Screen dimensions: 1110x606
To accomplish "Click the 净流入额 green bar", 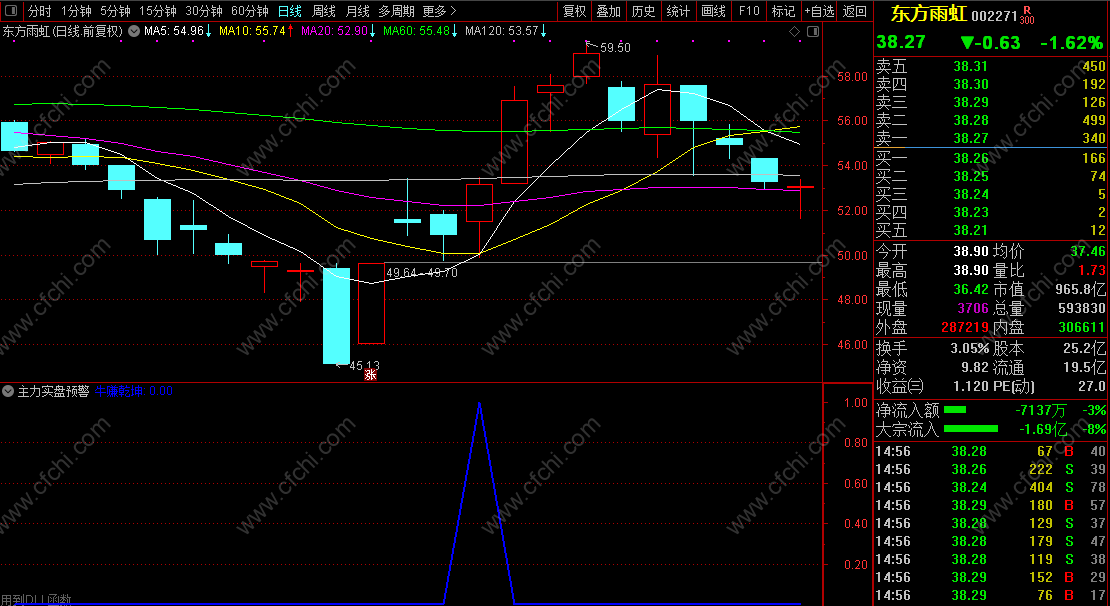I will pyautogui.click(x=955, y=410).
